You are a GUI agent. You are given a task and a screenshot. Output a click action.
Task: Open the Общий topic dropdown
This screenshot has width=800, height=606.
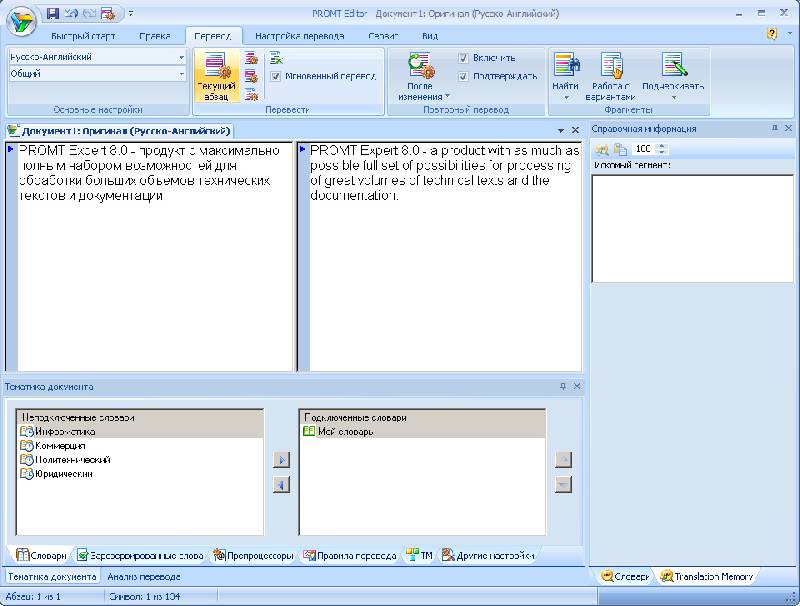[181, 74]
